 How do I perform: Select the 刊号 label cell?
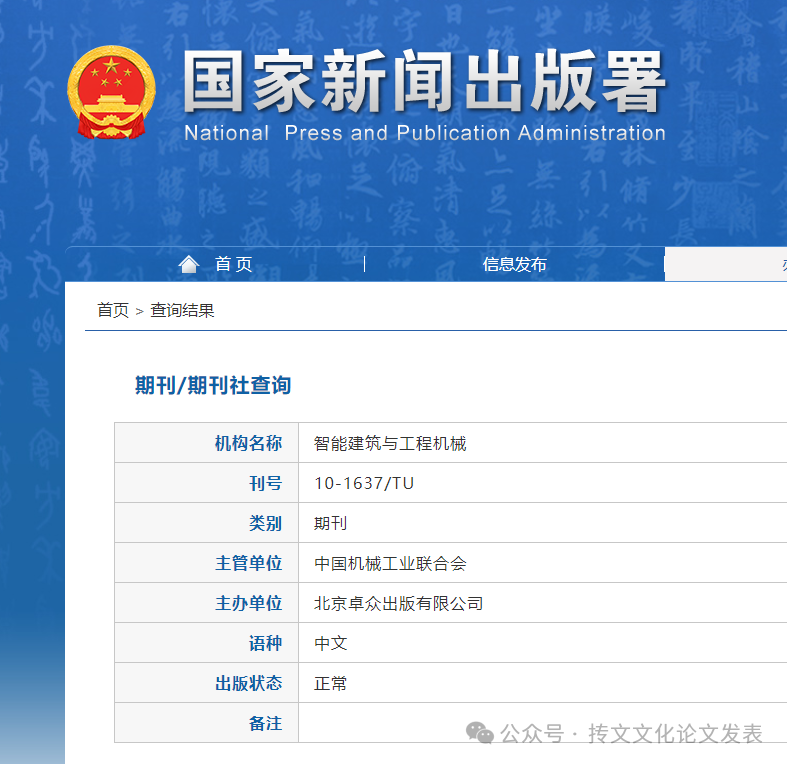[207, 483]
